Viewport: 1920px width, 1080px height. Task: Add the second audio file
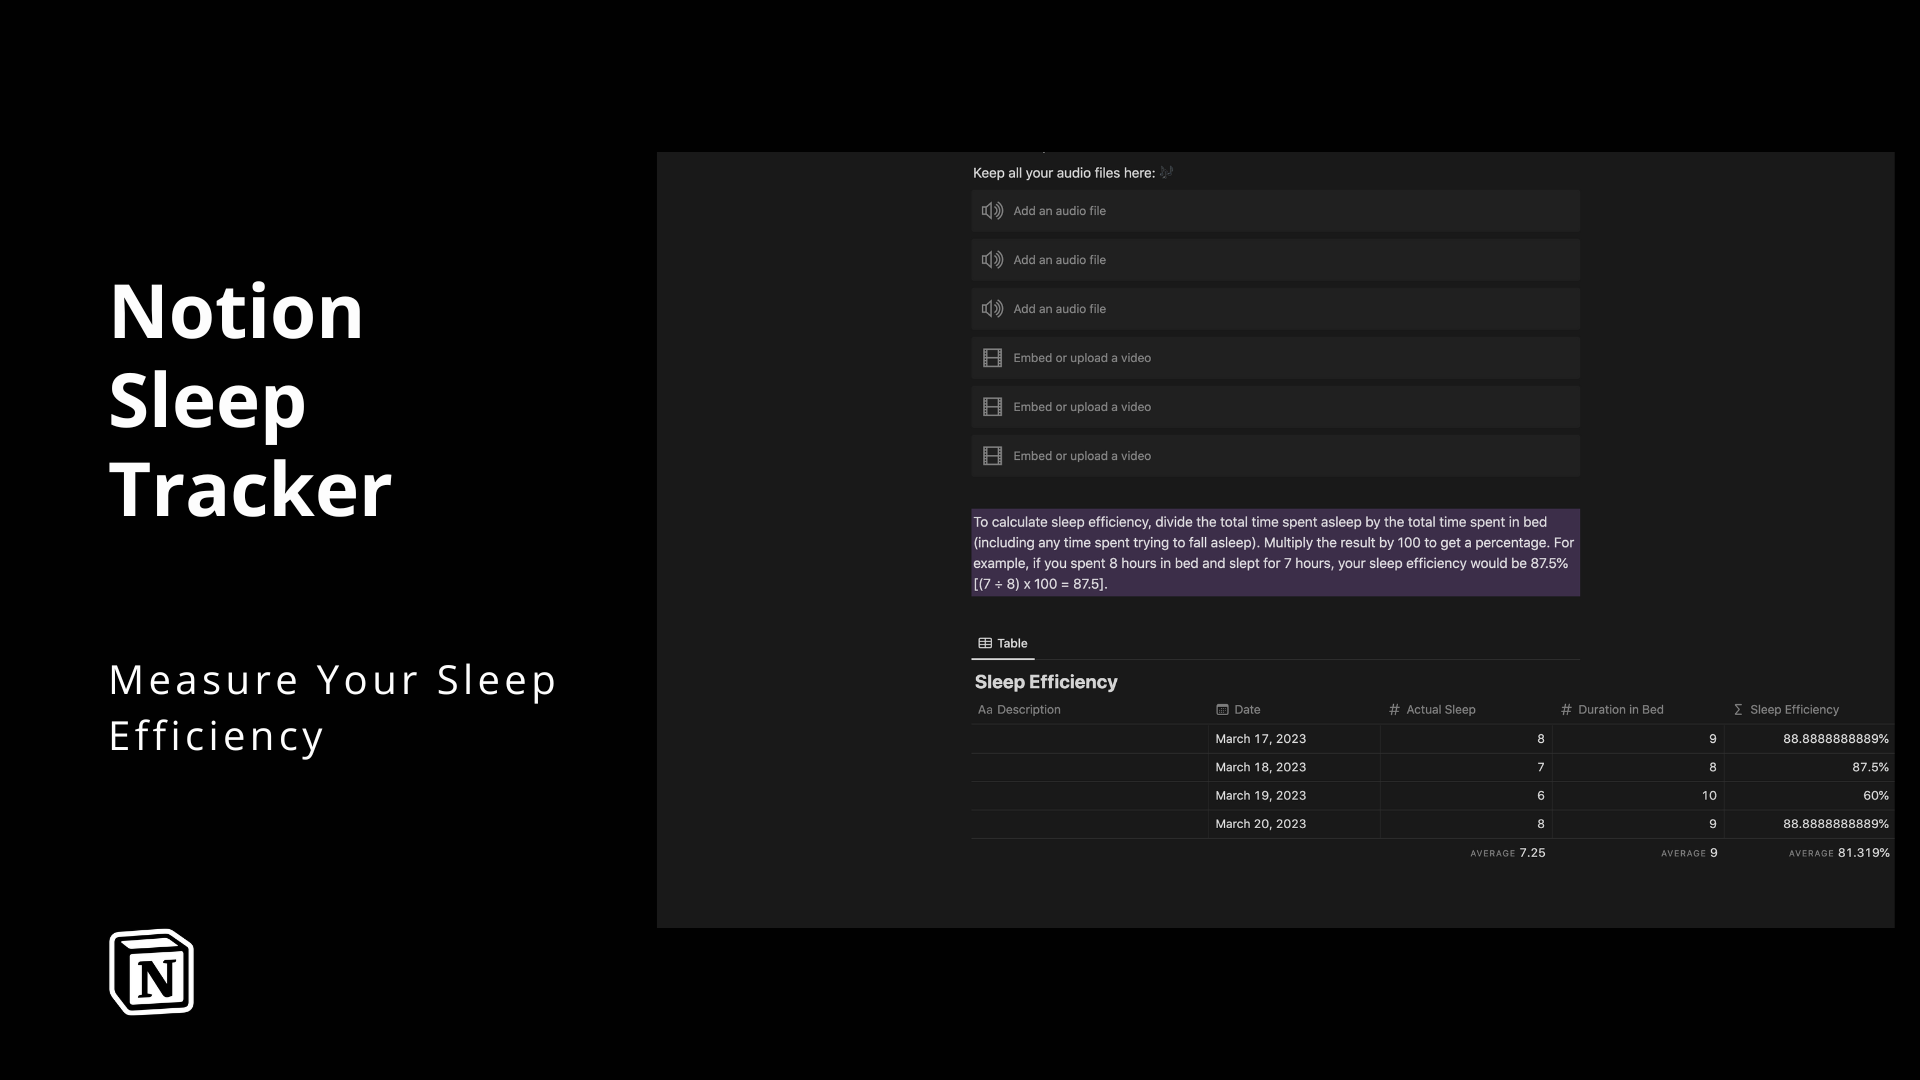click(x=1275, y=260)
